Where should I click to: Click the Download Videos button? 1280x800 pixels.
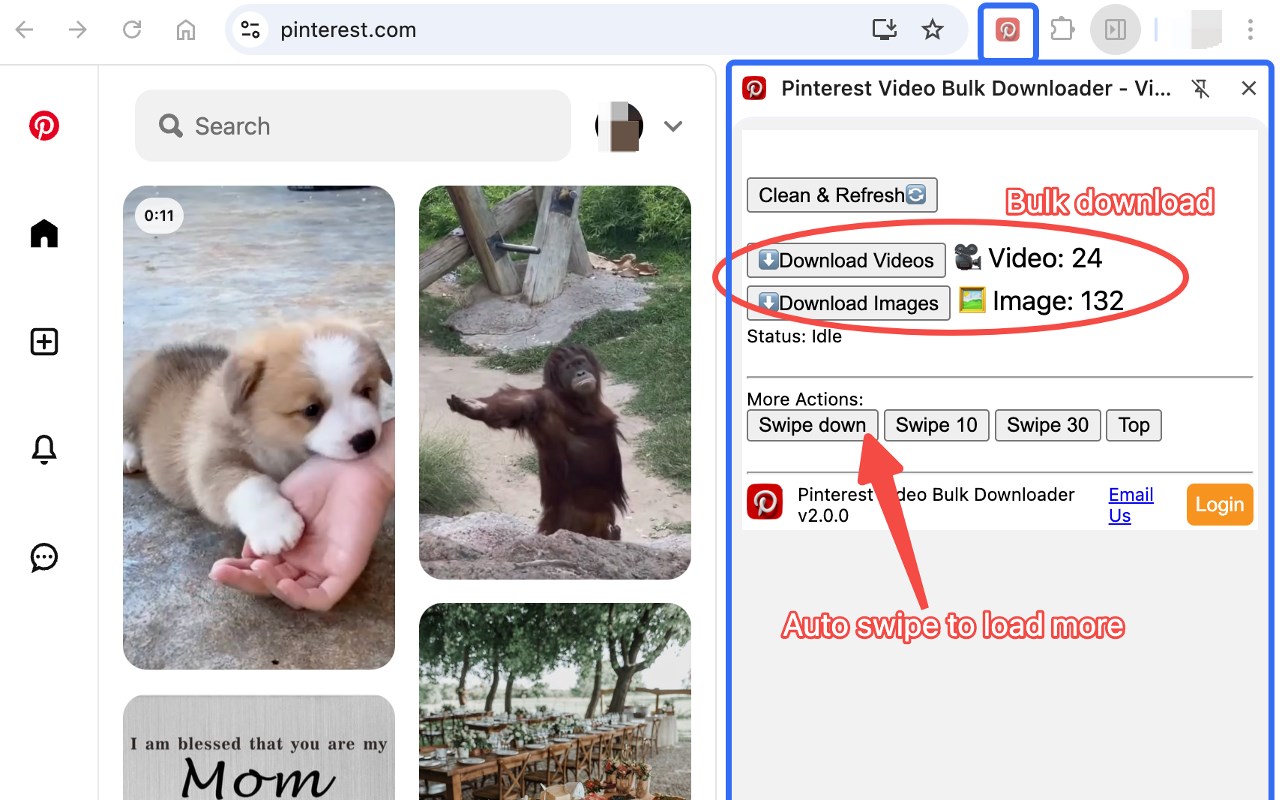[846, 260]
